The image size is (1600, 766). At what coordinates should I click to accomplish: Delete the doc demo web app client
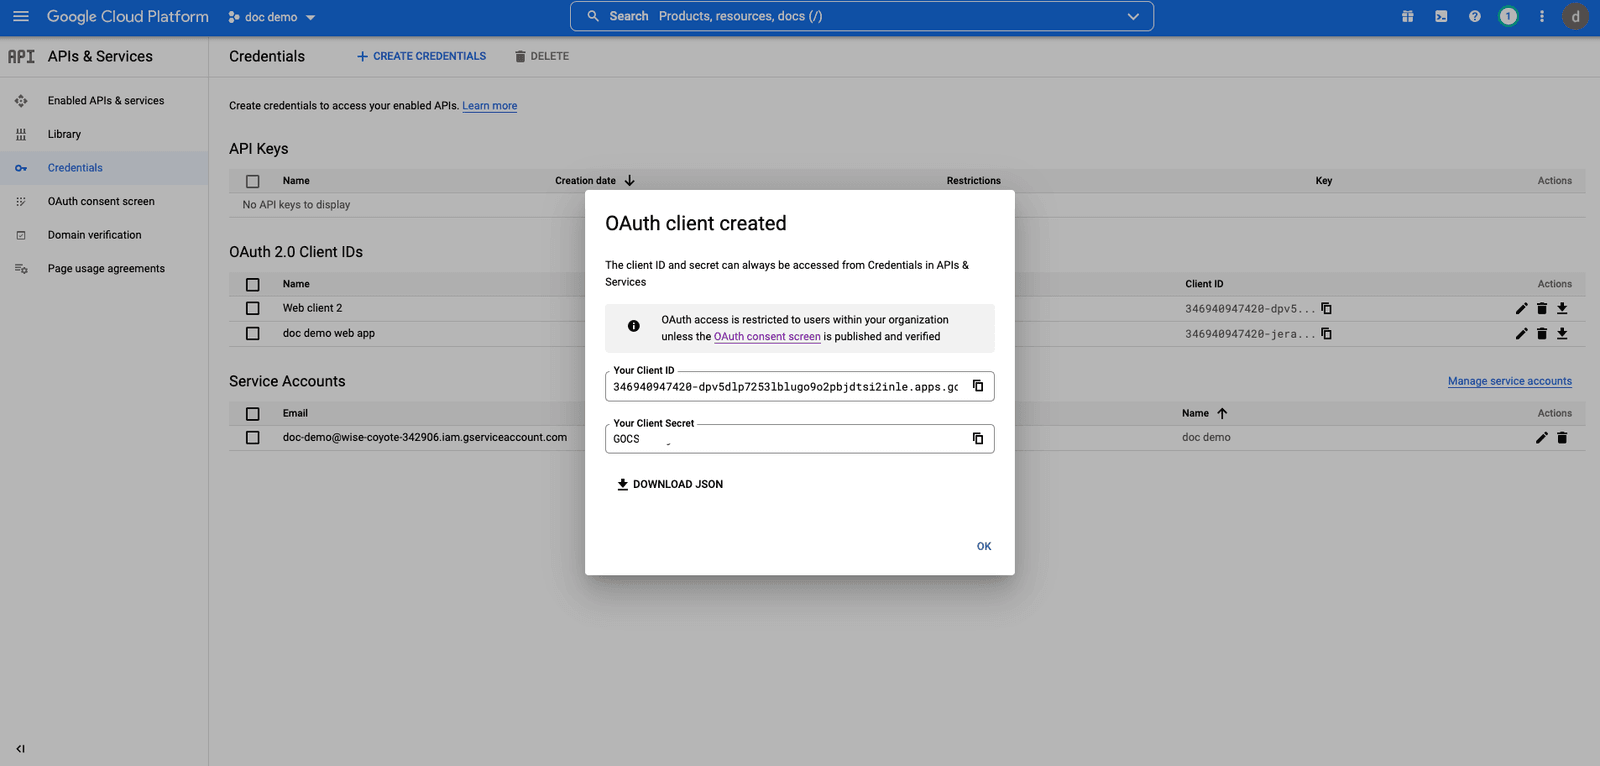pyautogui.click(x=1542, y=333)
